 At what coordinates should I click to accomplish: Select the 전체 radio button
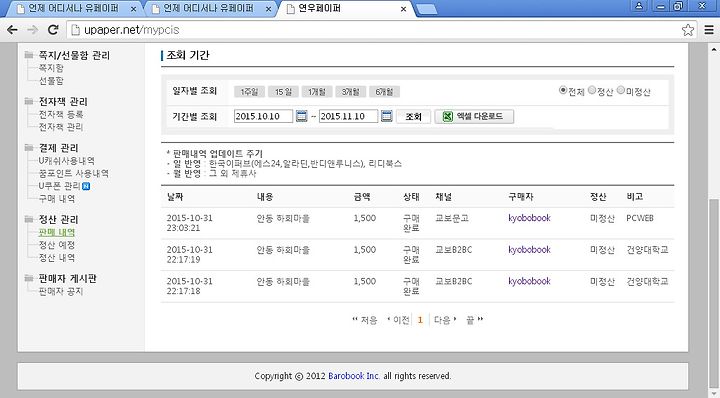point(562,90)
